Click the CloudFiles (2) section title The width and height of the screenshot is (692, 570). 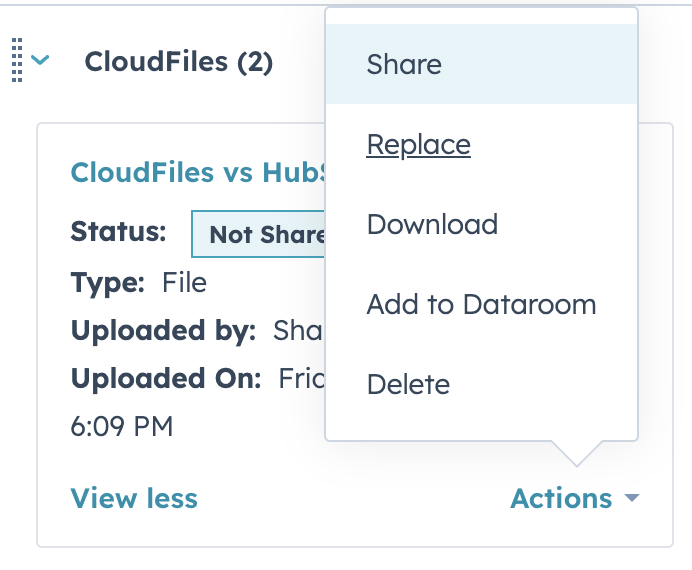(179, 61)
